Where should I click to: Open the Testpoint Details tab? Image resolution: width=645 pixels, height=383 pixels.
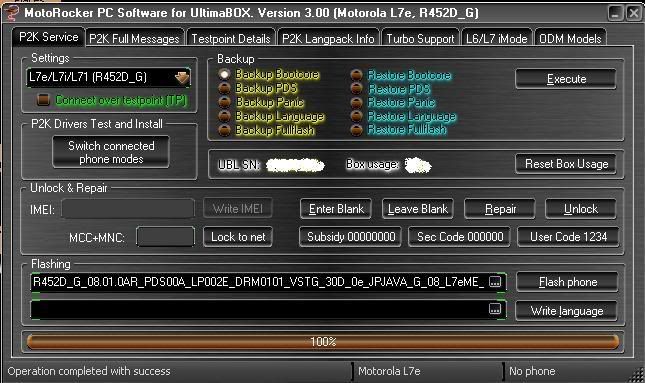(231, 39)
